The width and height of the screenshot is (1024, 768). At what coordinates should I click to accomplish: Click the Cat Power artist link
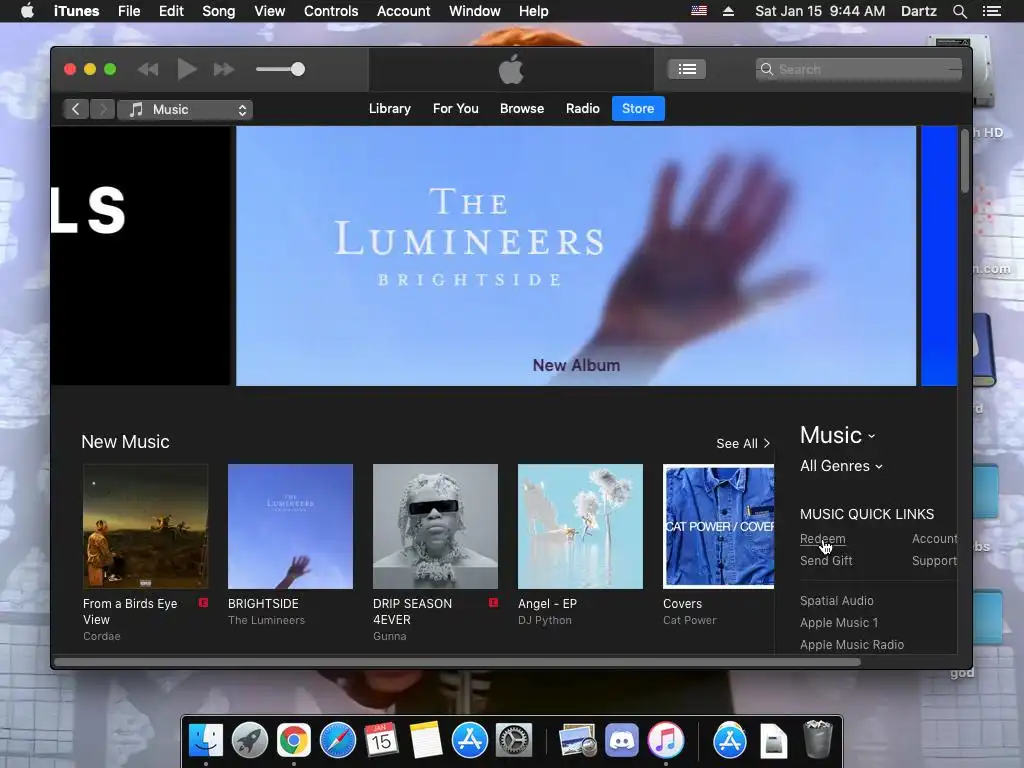click(690, 620)
